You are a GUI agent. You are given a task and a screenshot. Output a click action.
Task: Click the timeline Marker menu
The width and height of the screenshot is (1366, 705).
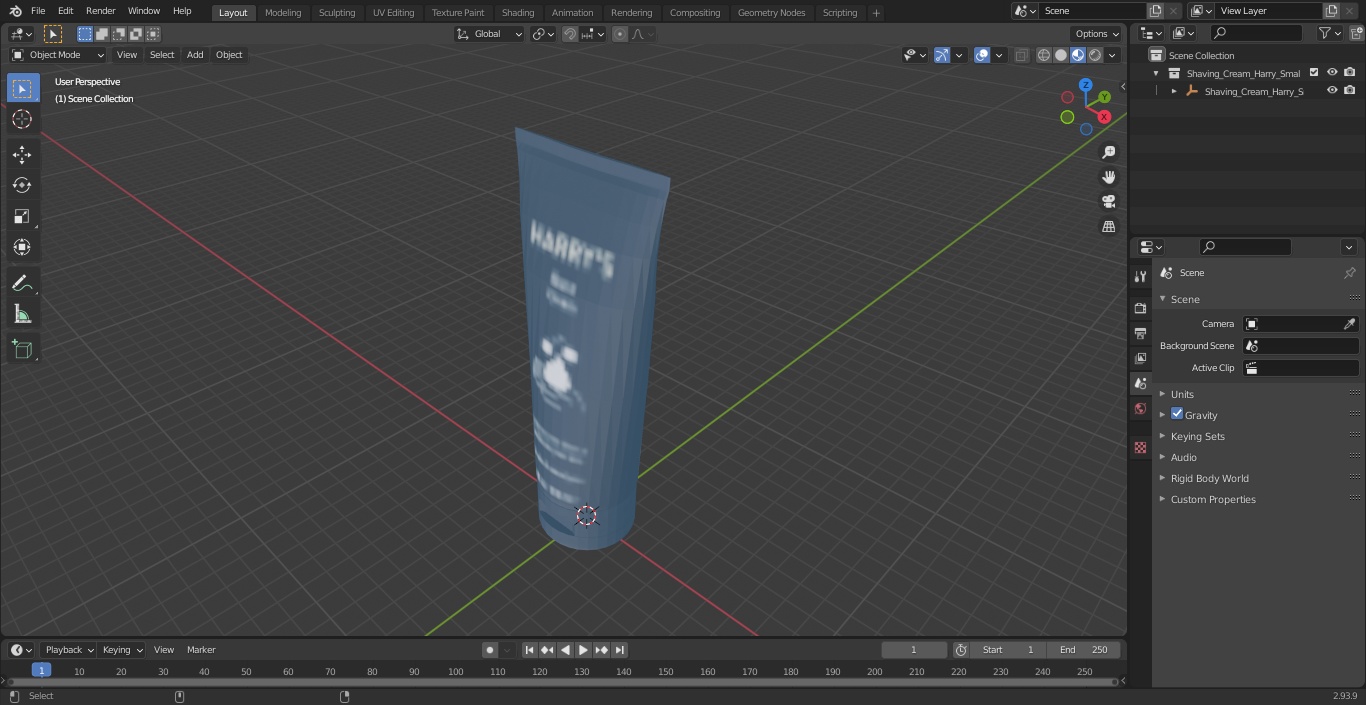click(201, 650)
